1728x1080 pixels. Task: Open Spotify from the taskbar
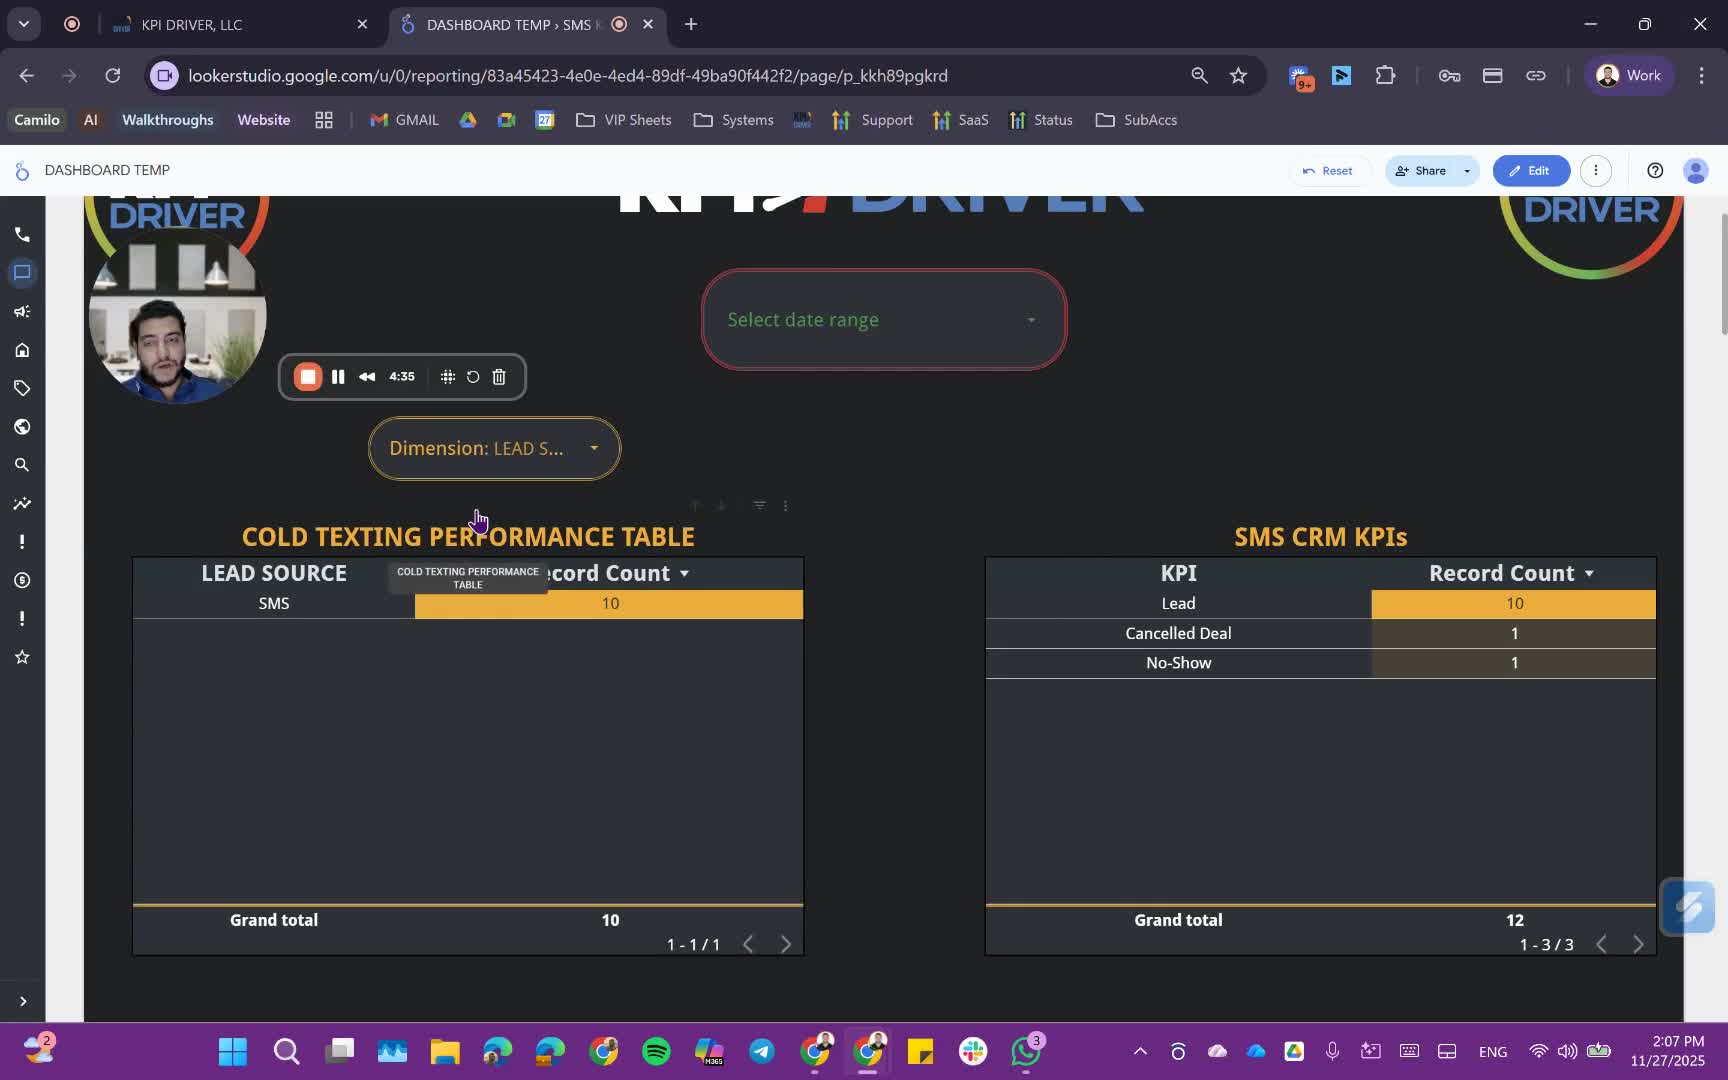pyautogui.click(x=656, y=1051)
